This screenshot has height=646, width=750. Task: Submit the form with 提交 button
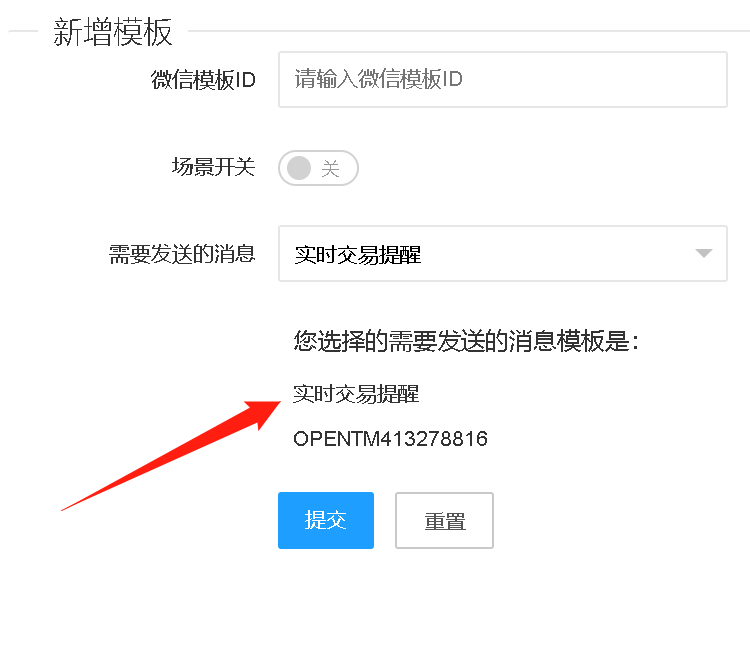(326, 520)
